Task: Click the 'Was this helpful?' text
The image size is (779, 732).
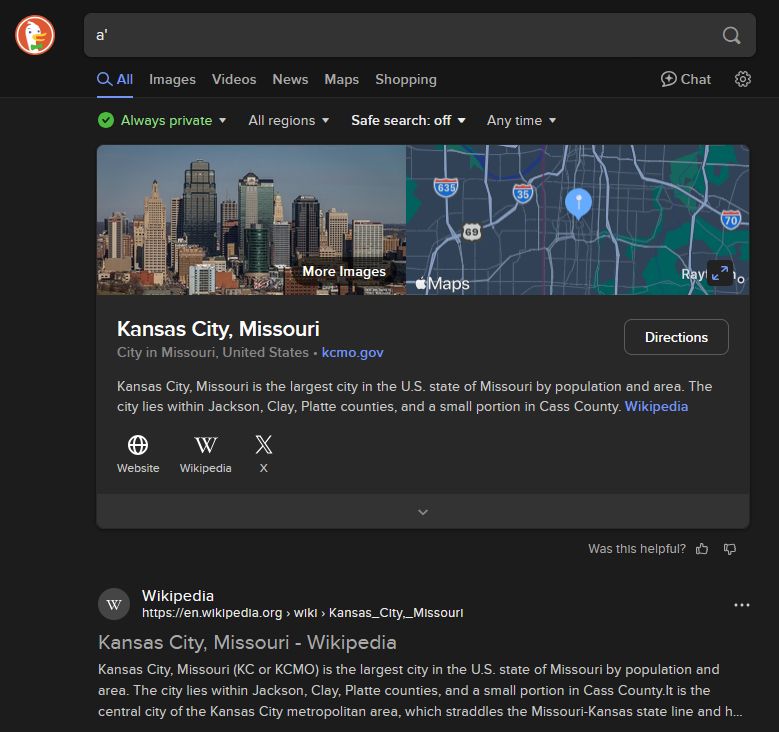Action: coord(637,549)
